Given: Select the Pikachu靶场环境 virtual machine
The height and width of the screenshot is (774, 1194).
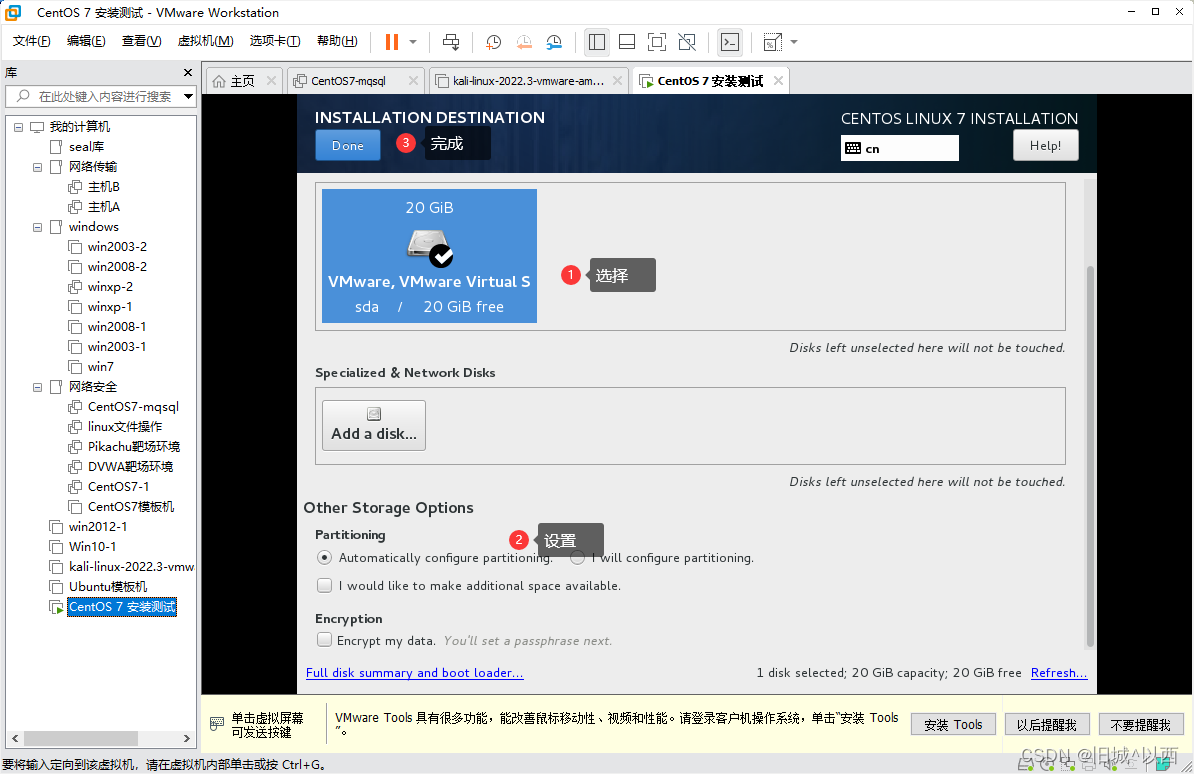Looking at the screenshot, I should click(x=133, y=446).
